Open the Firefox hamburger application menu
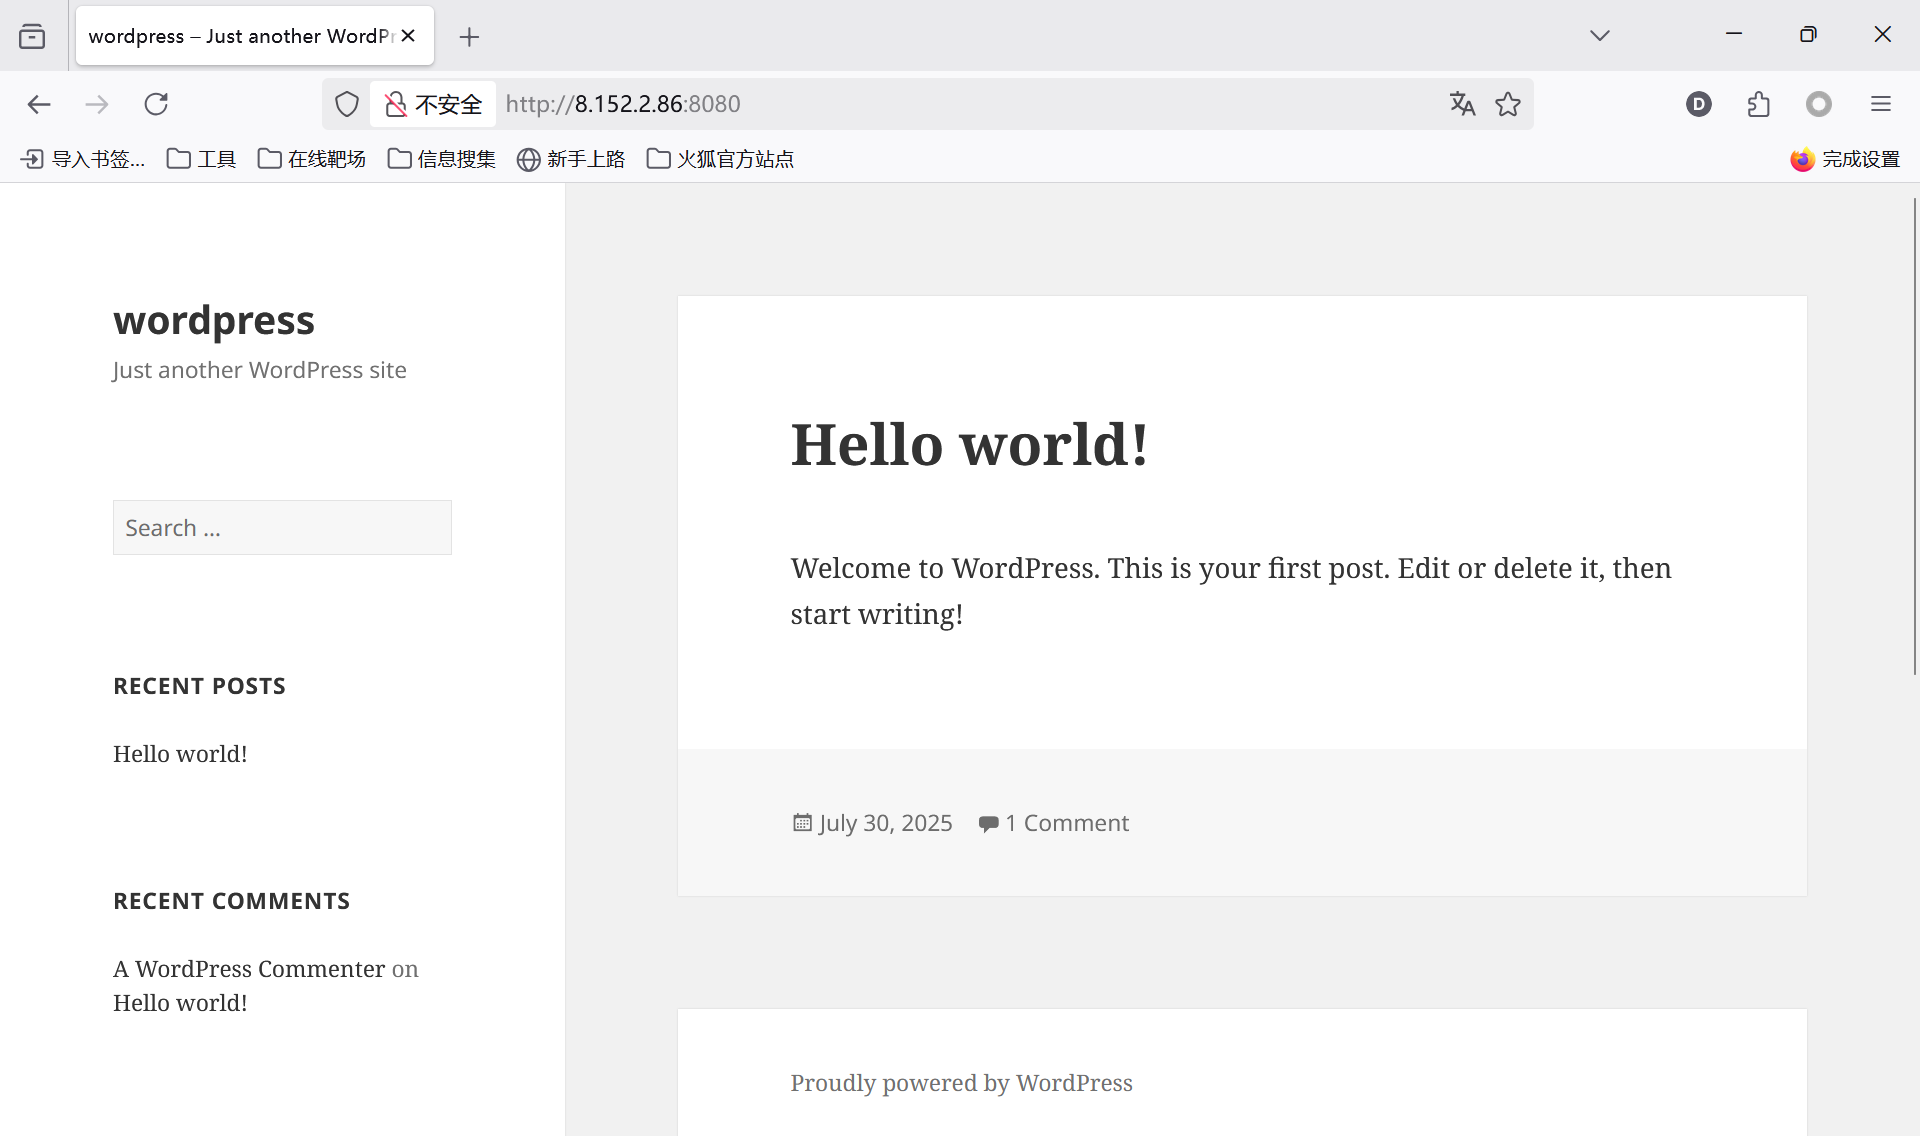 [x=1881, y=104]
